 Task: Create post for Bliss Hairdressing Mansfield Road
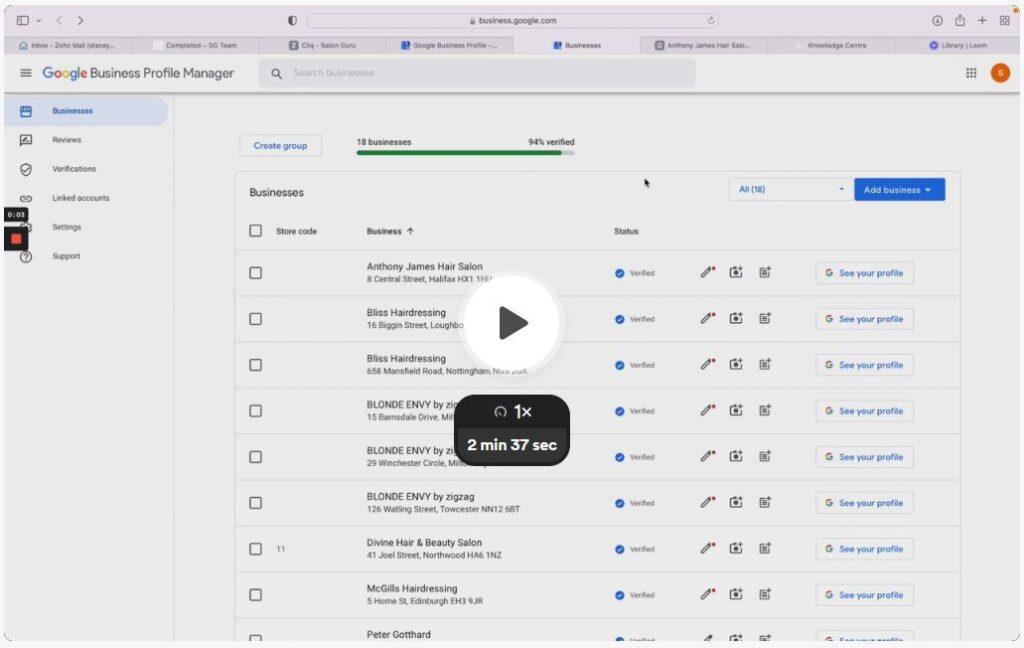coord(765,364)
